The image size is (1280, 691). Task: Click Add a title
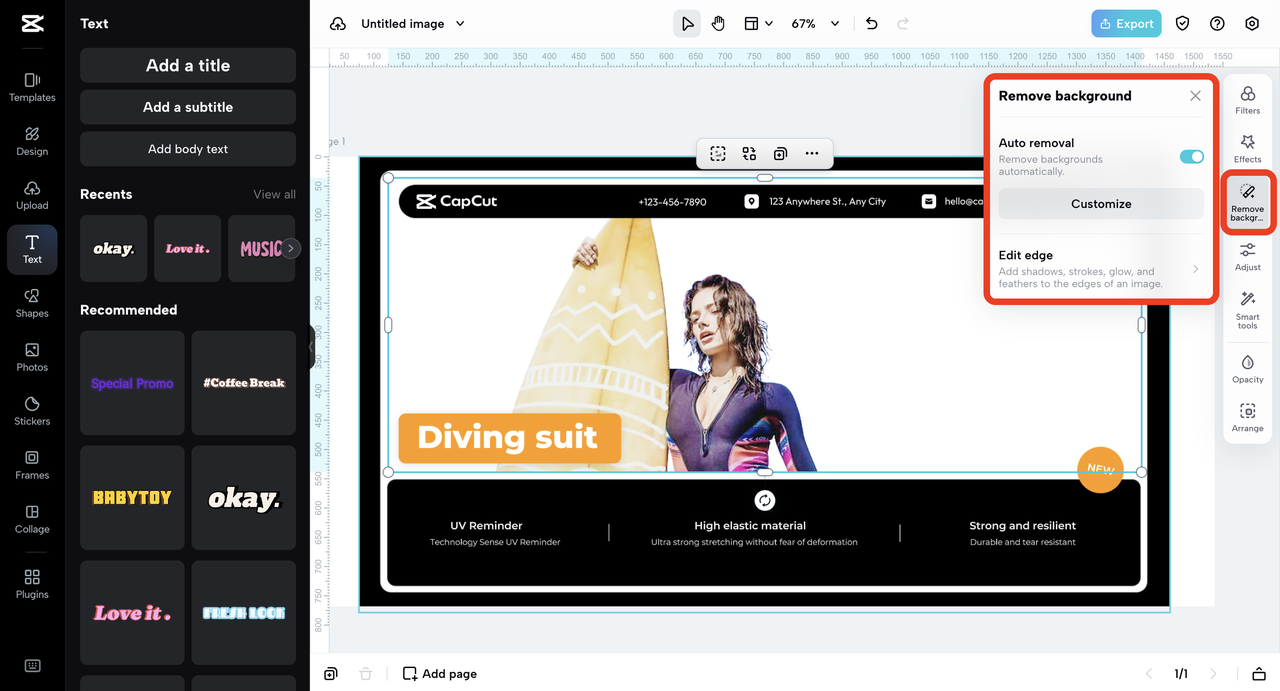(188, 65)
